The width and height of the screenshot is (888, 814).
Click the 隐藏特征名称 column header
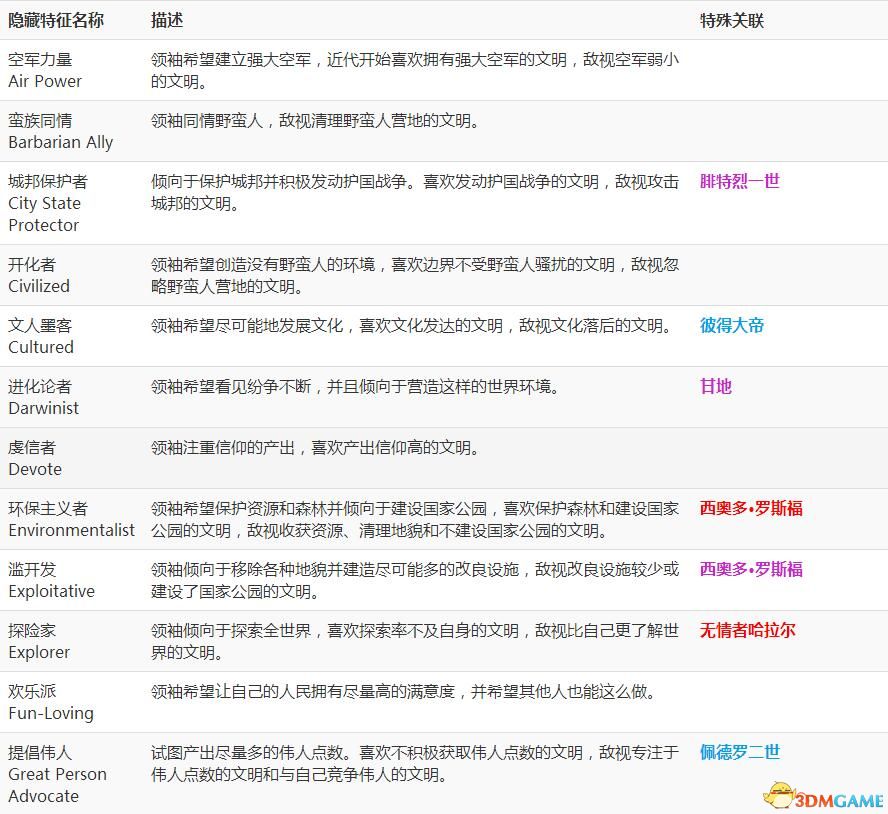[56, 20]
